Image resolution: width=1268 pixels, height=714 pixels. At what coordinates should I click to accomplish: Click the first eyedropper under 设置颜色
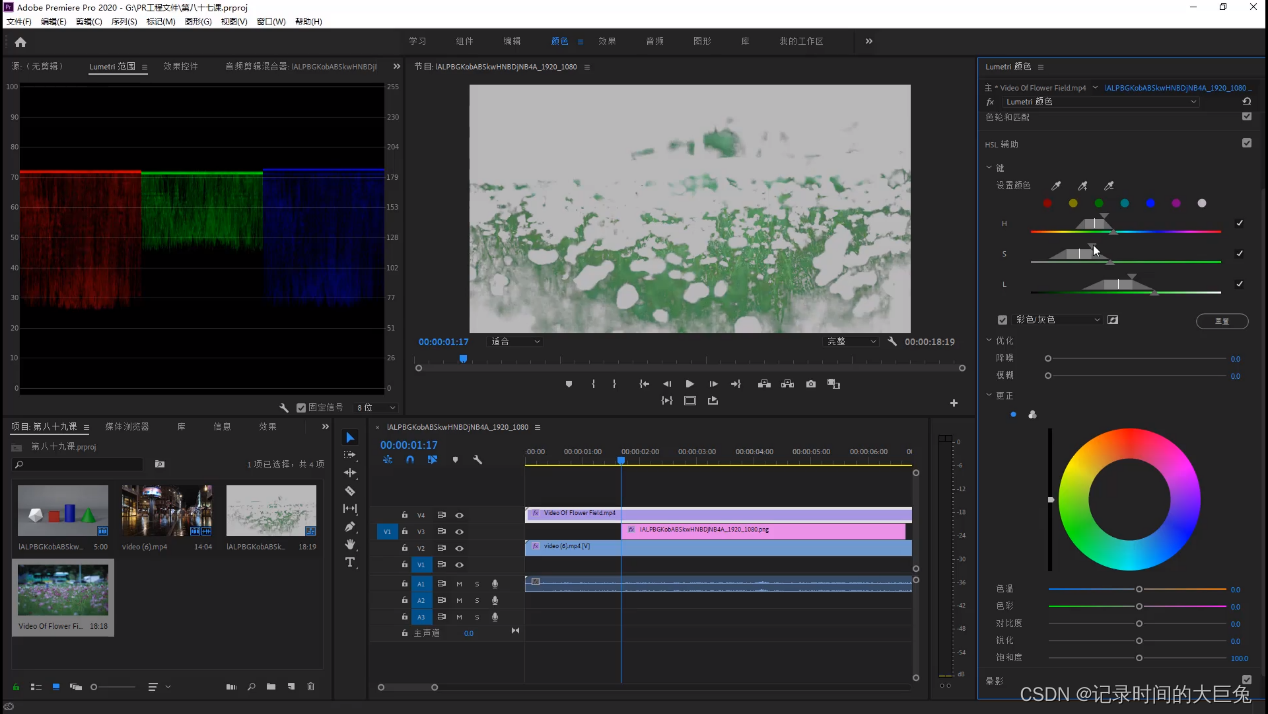coord(1056,186)
